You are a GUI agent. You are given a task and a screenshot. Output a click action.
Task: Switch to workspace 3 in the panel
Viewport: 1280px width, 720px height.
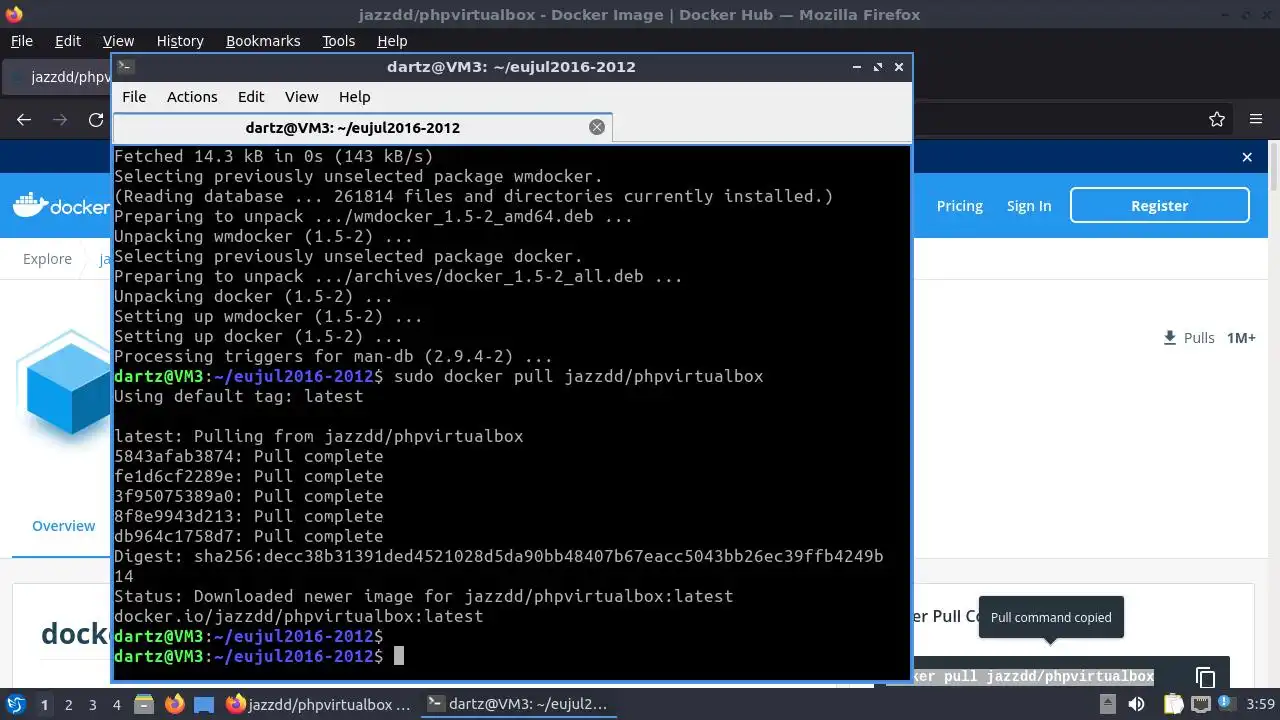point(92,705)
